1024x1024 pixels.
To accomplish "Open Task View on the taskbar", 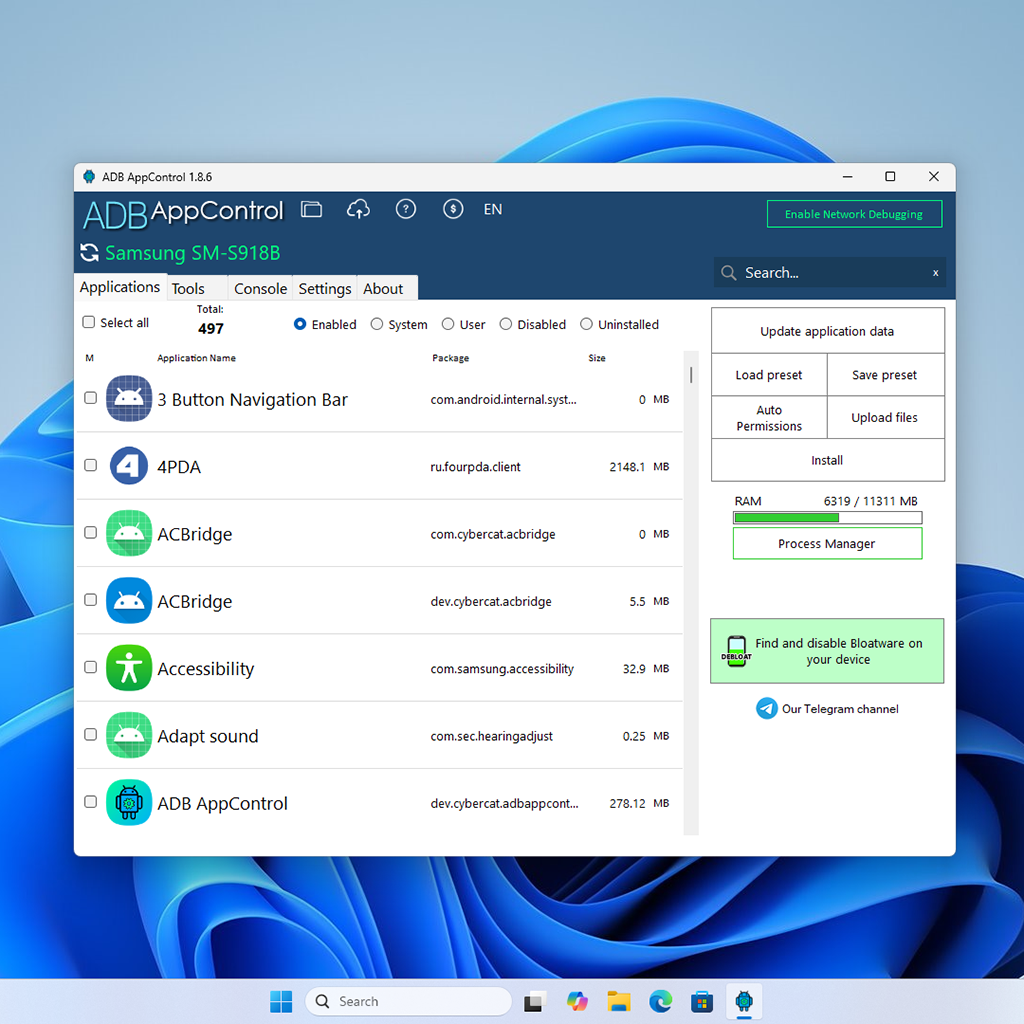I will (534, 1001).
